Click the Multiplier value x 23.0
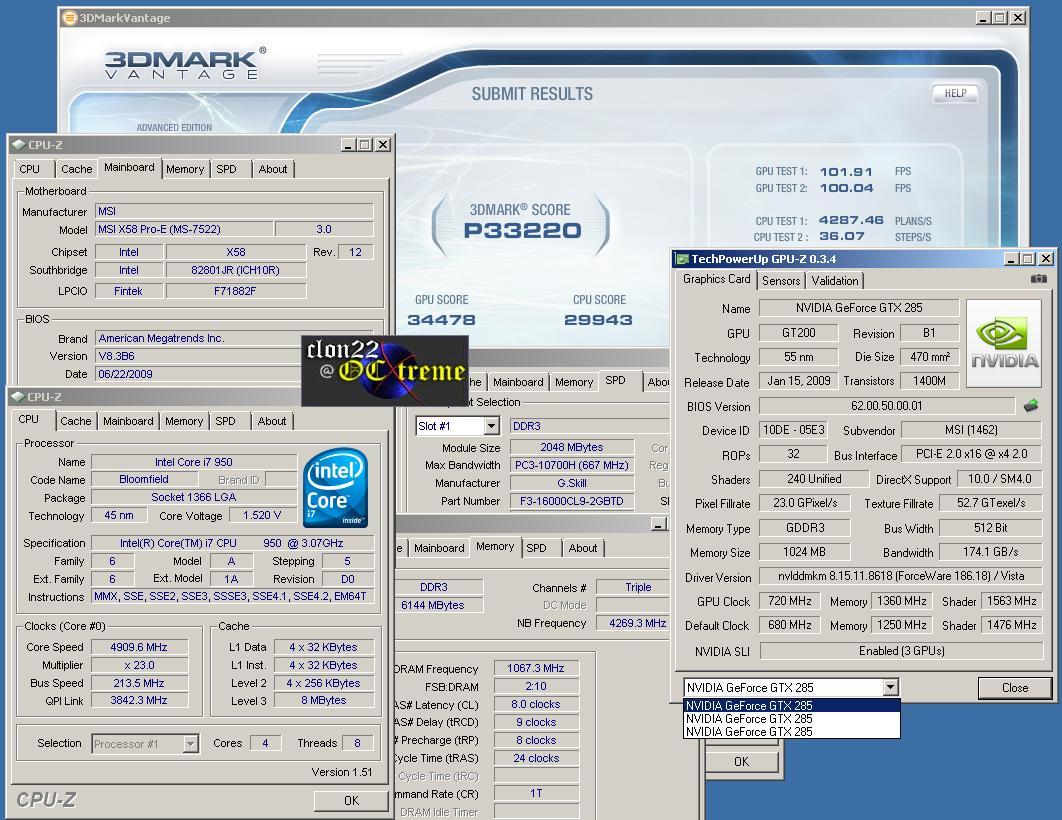The image size is (1062, 820). point(139,666)
